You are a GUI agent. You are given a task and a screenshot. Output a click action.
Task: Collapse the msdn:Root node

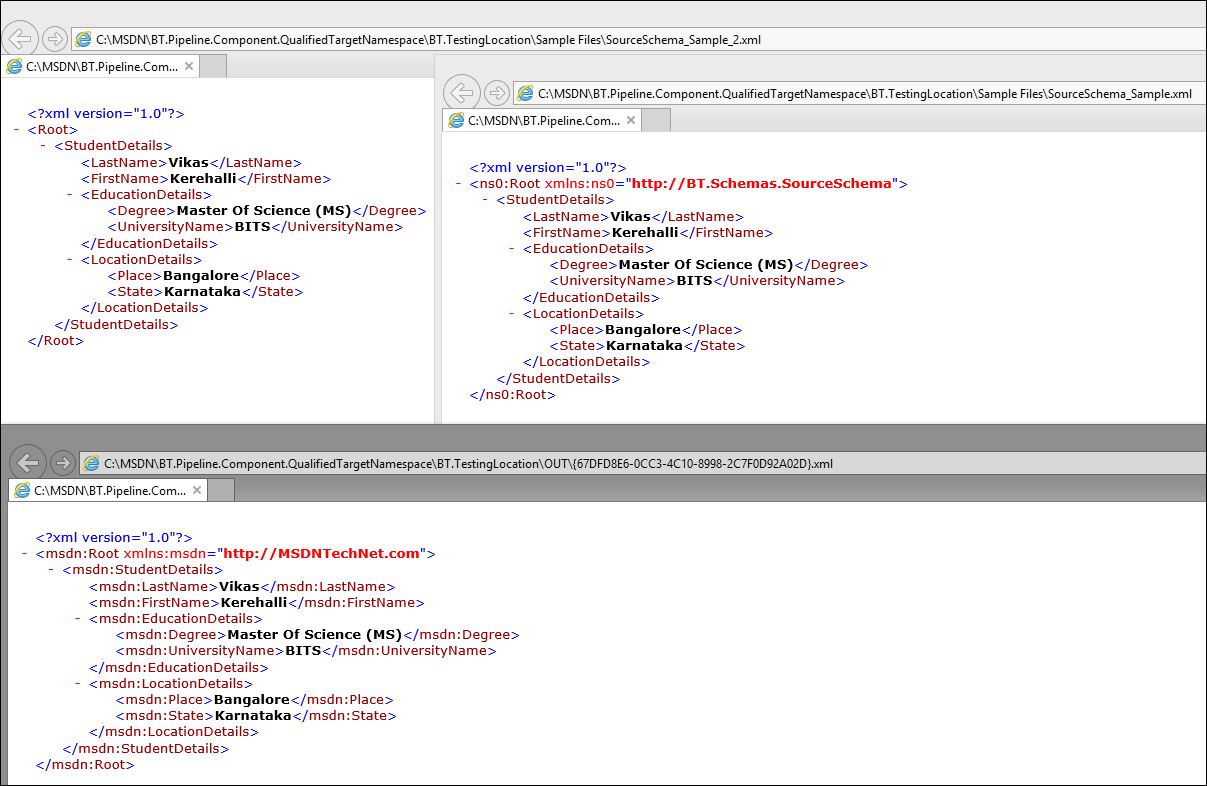24,553
